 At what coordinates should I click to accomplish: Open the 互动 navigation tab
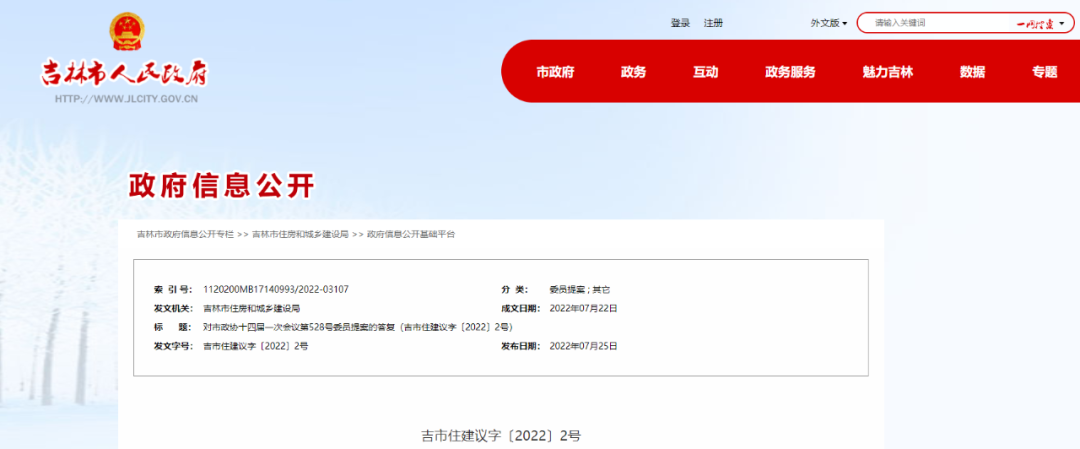tap(705, 72)
